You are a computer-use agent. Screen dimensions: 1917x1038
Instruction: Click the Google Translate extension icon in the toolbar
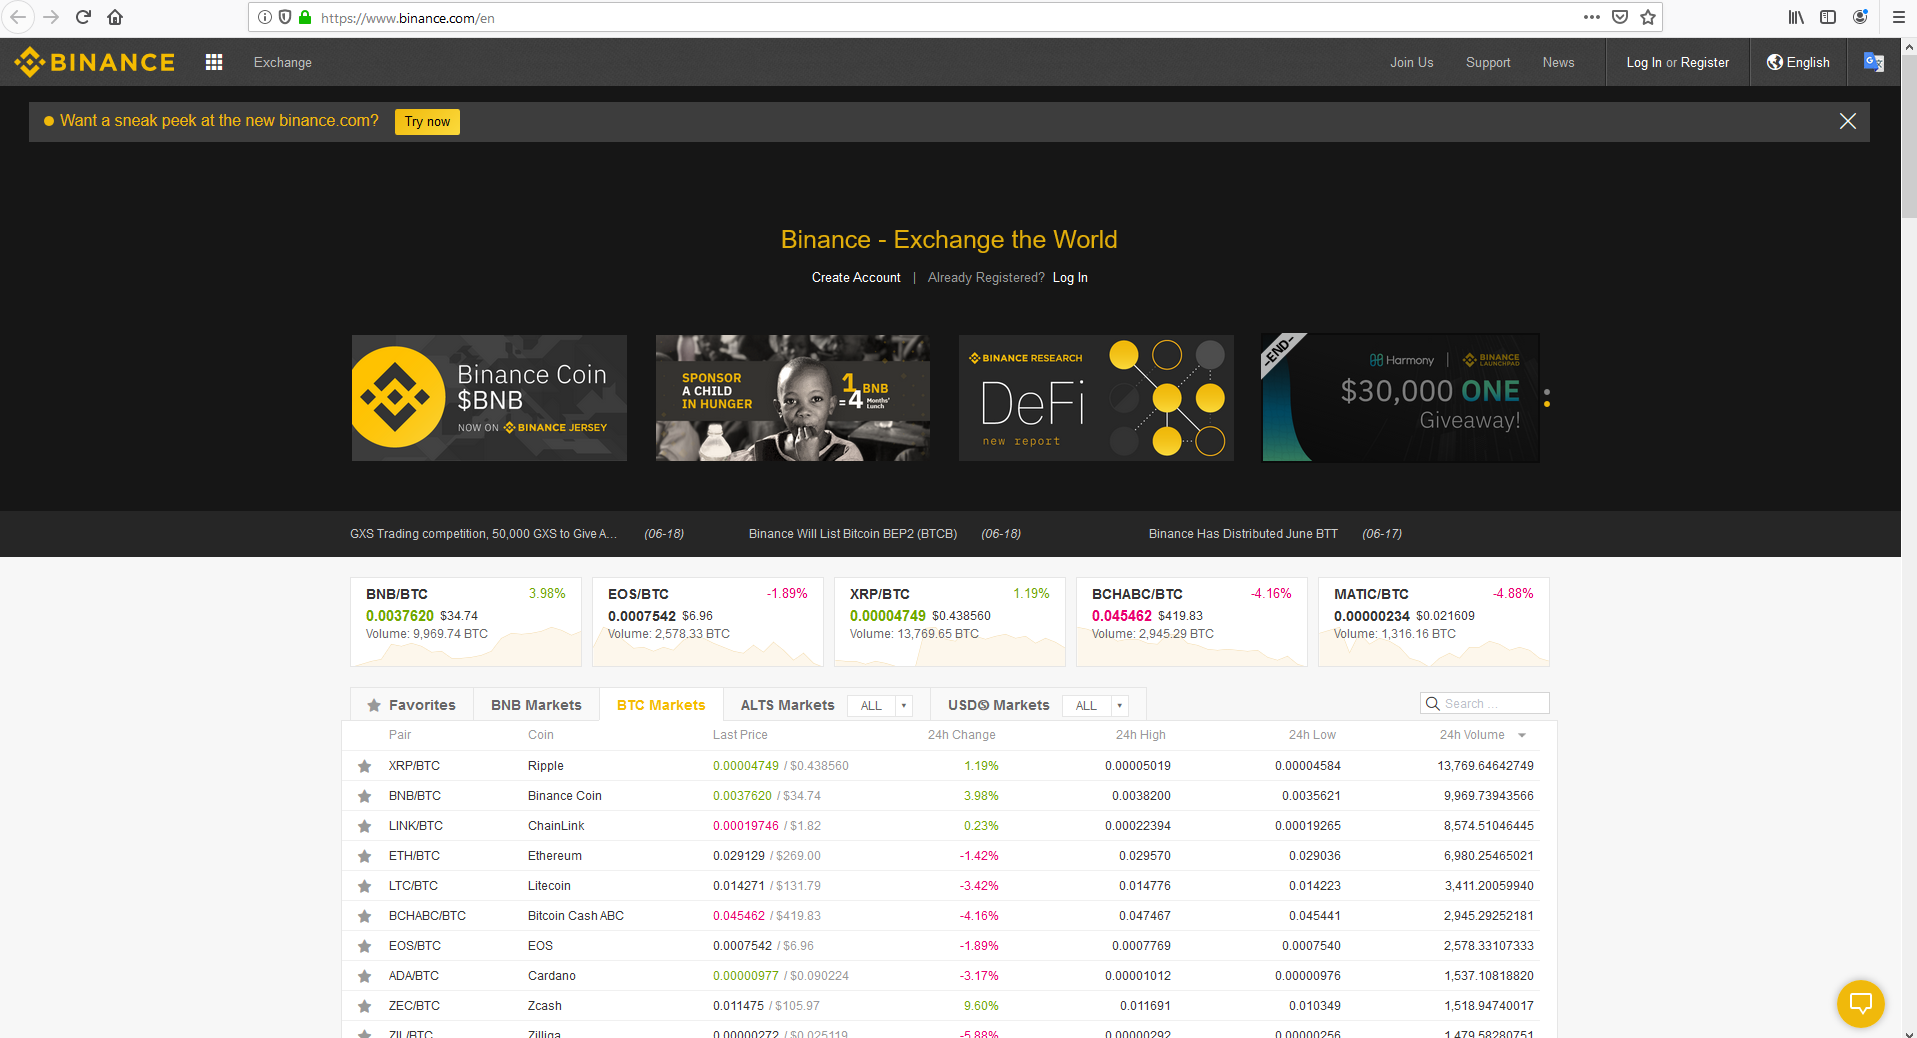[x=1874, y=62]
